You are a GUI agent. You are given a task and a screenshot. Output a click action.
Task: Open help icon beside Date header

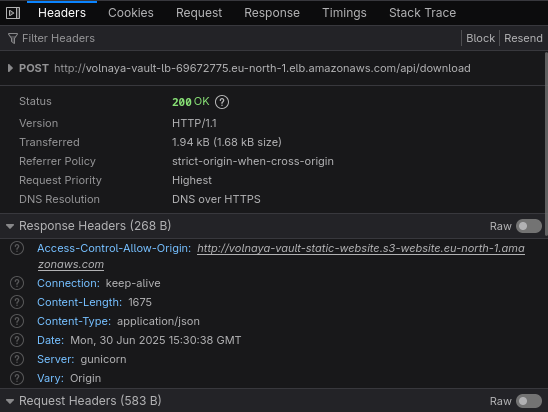[x=17, y=340]
